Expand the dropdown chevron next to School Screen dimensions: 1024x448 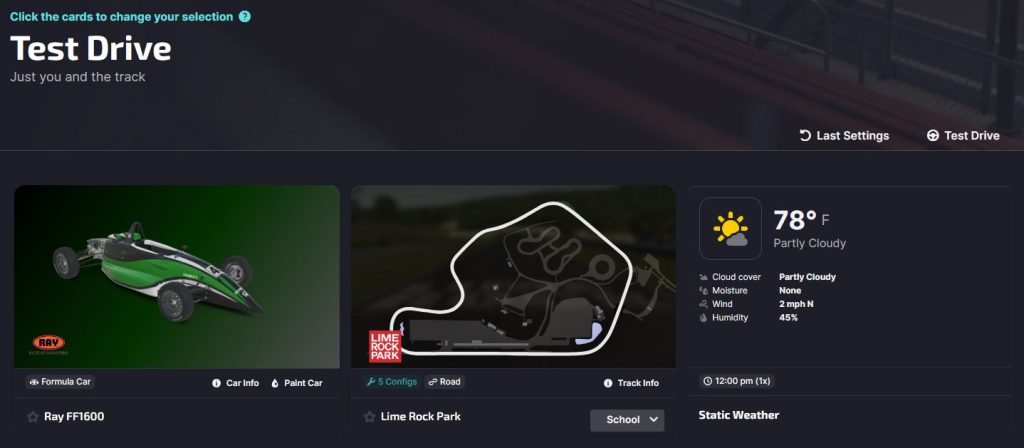pyautogui.click(x=654, y=420)
